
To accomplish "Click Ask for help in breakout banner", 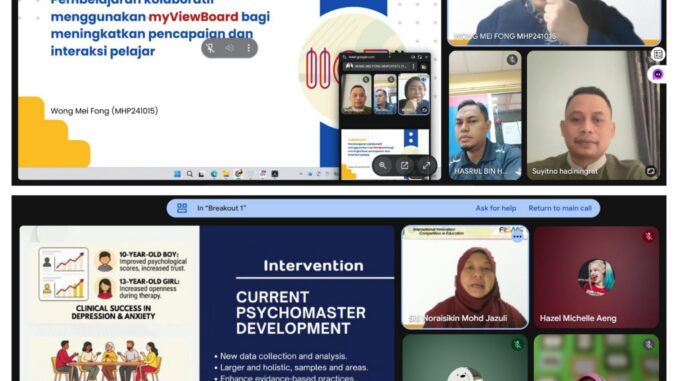I will coord(496,208).
